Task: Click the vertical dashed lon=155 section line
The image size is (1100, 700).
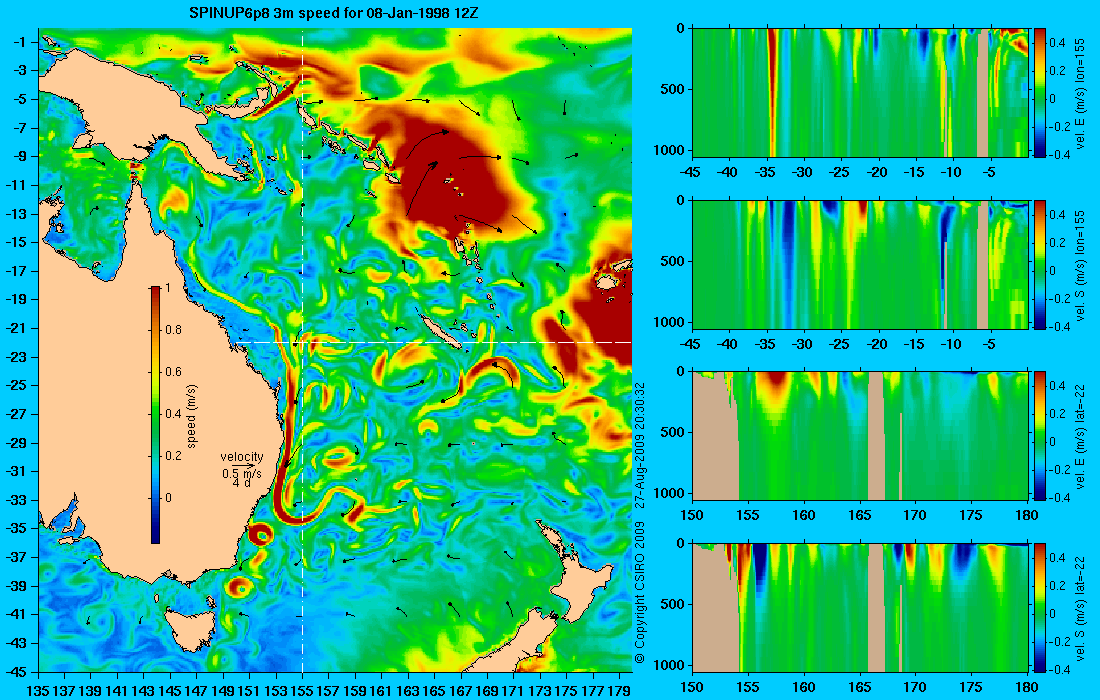Action: 302,350
